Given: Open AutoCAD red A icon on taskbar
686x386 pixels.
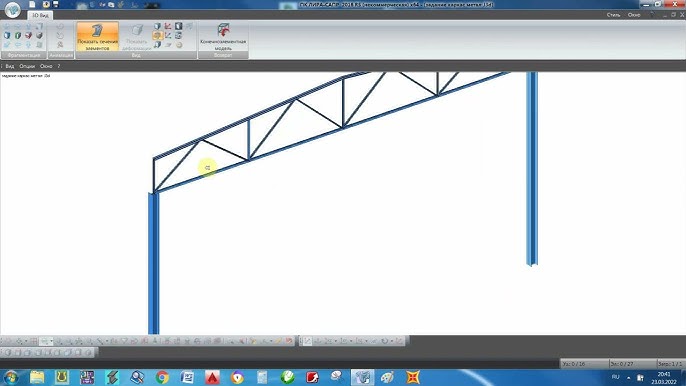Looking at the screenshot, I should click(x=212, y=377).
